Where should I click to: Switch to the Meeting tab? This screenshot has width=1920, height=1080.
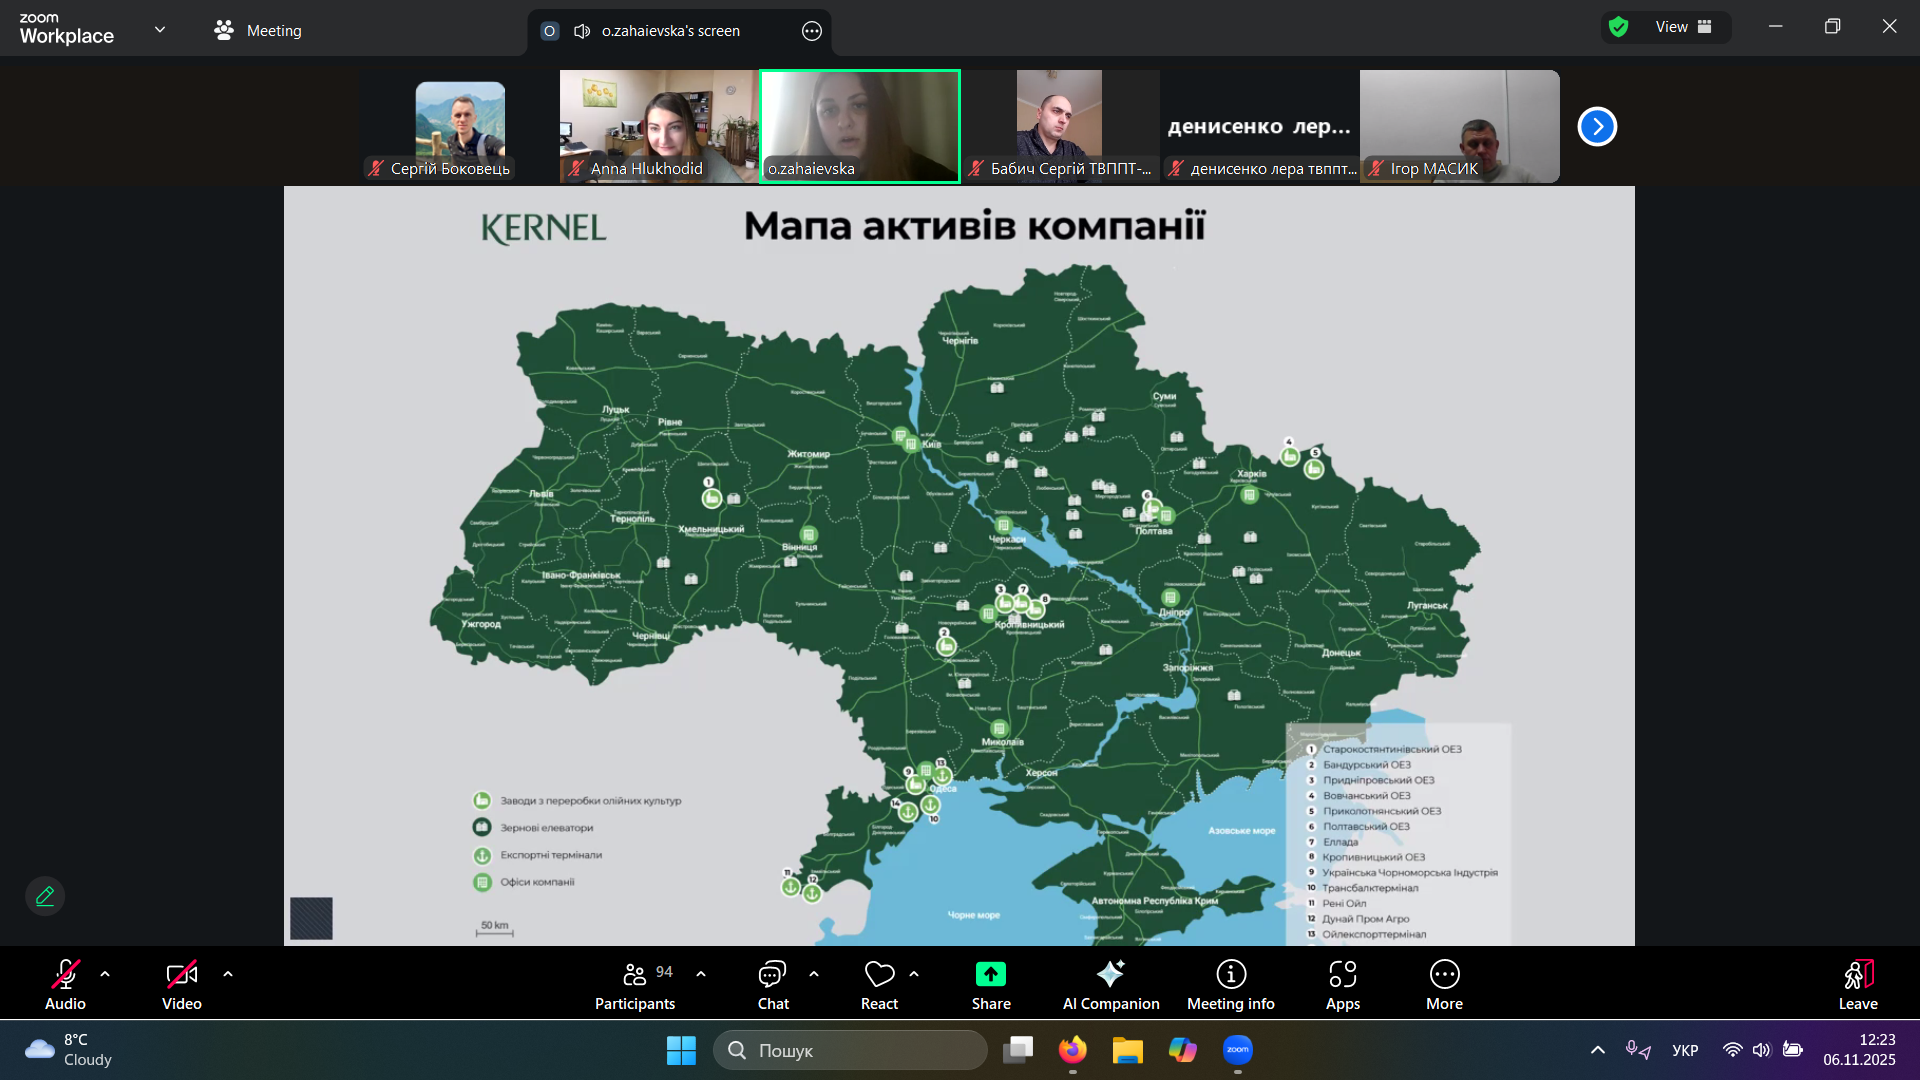click(258, 31)
